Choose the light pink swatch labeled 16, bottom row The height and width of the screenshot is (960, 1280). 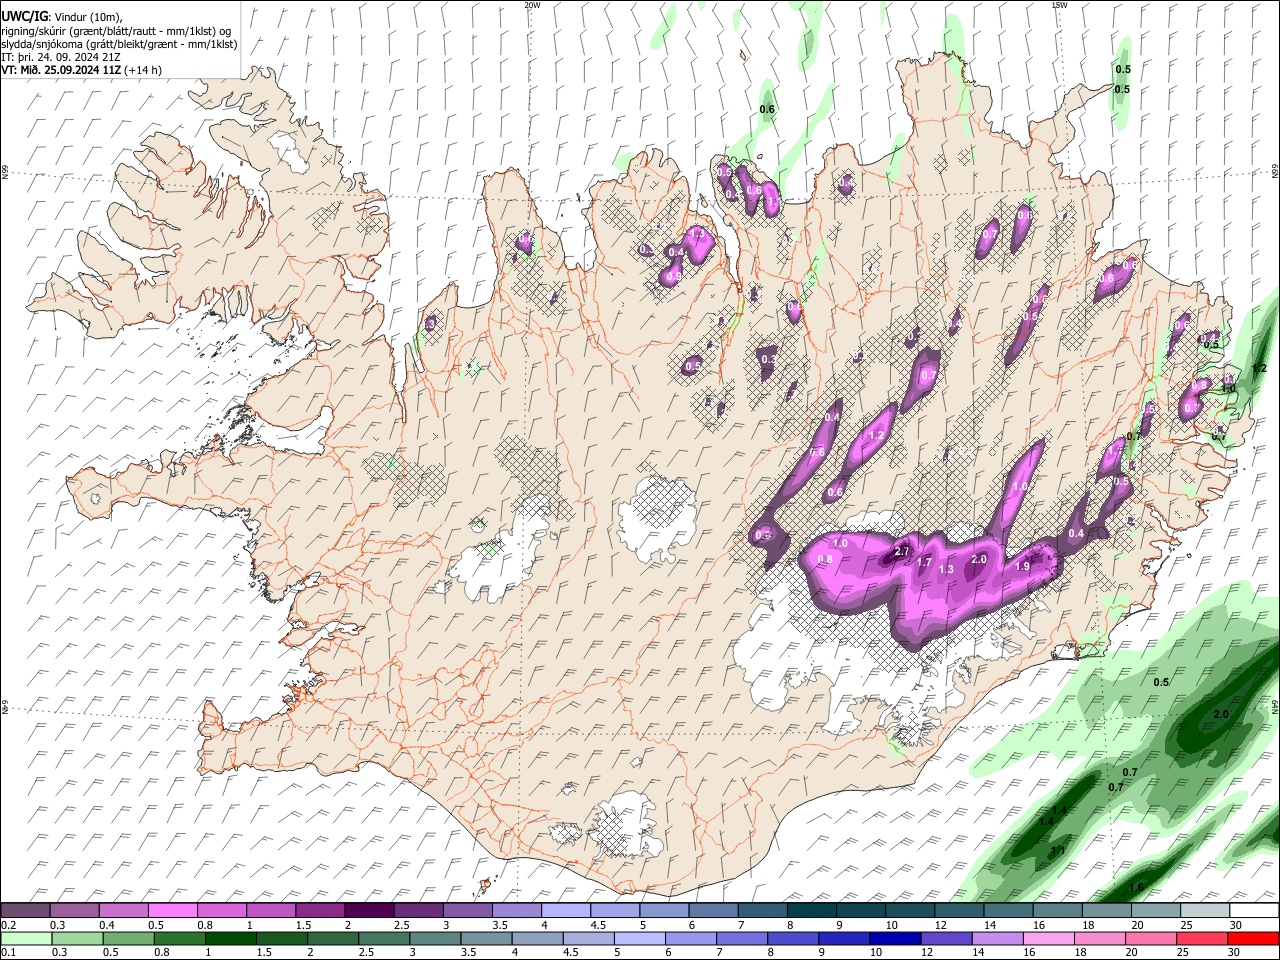1047,938
